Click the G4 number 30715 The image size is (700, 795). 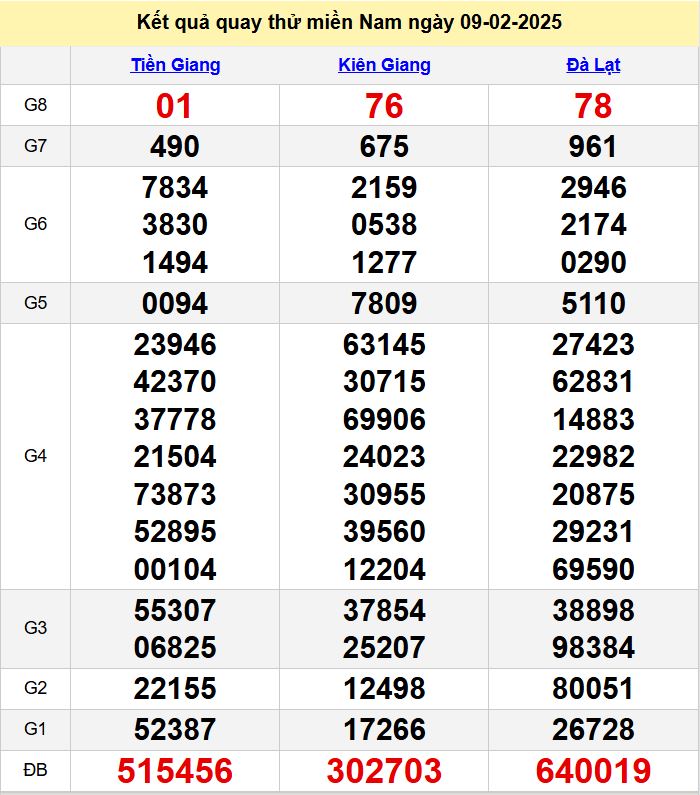click(384, 381)
